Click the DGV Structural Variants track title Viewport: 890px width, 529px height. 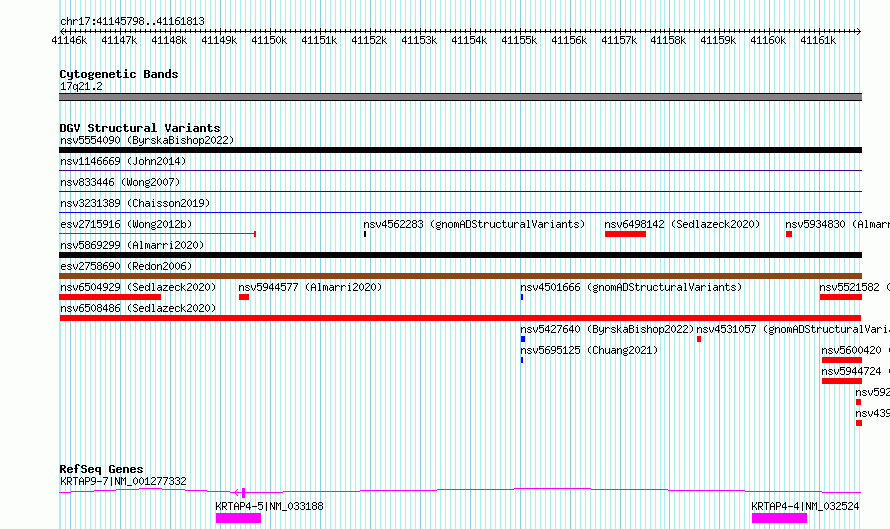click(140, 128)
